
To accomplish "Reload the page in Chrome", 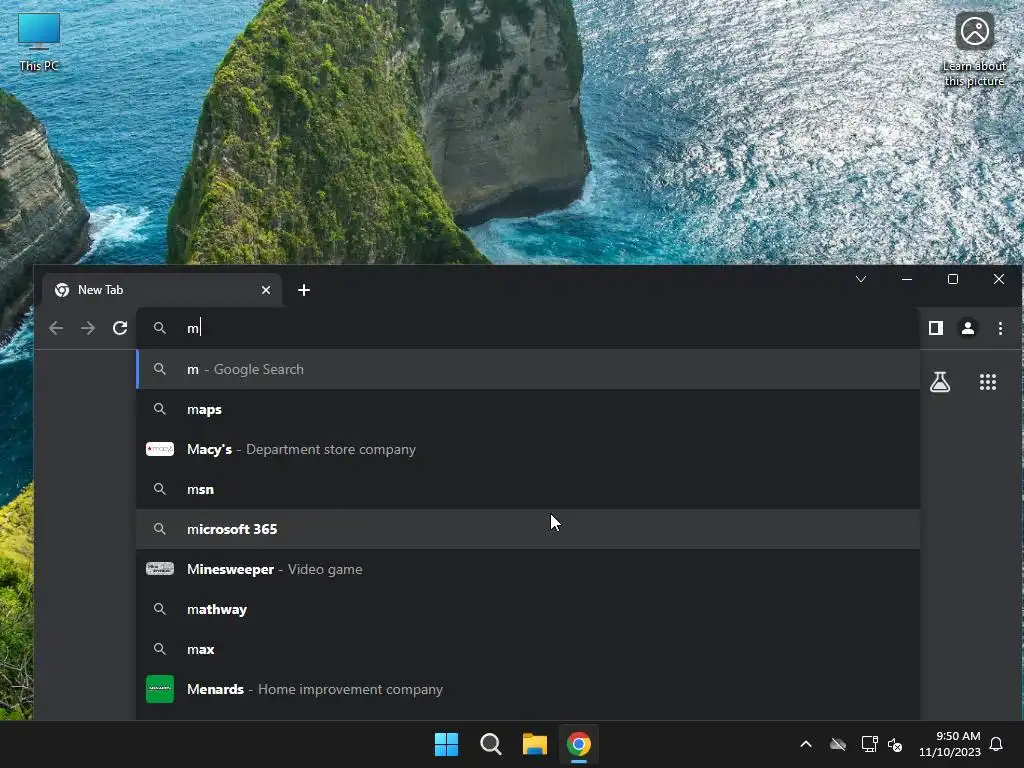I will tap(120, 328).
